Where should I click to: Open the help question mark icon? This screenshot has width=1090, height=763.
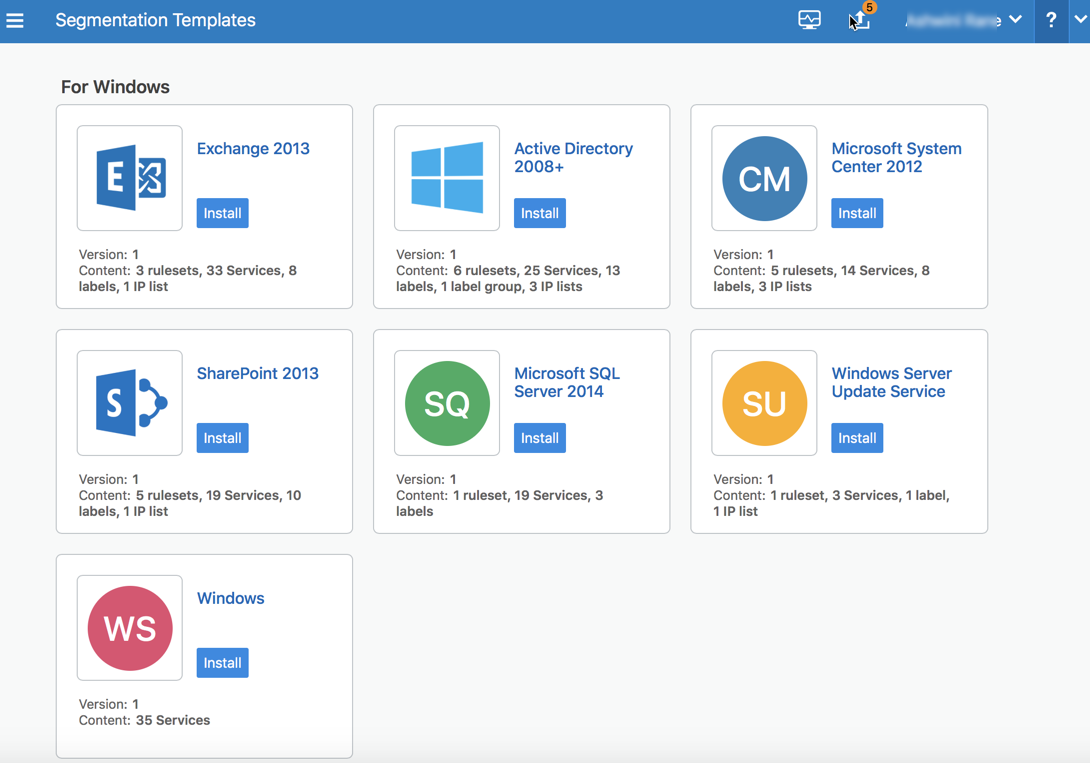[x=1051, y=20]
